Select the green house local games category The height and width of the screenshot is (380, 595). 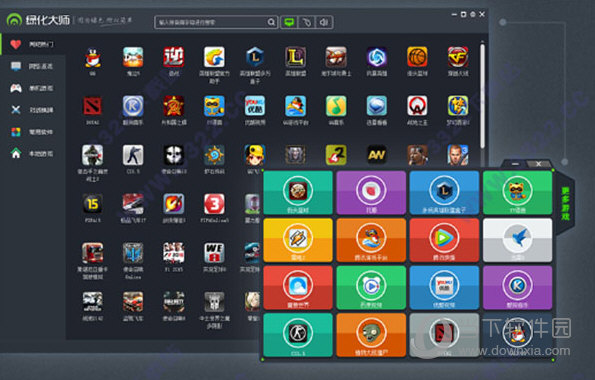(33, 154)
